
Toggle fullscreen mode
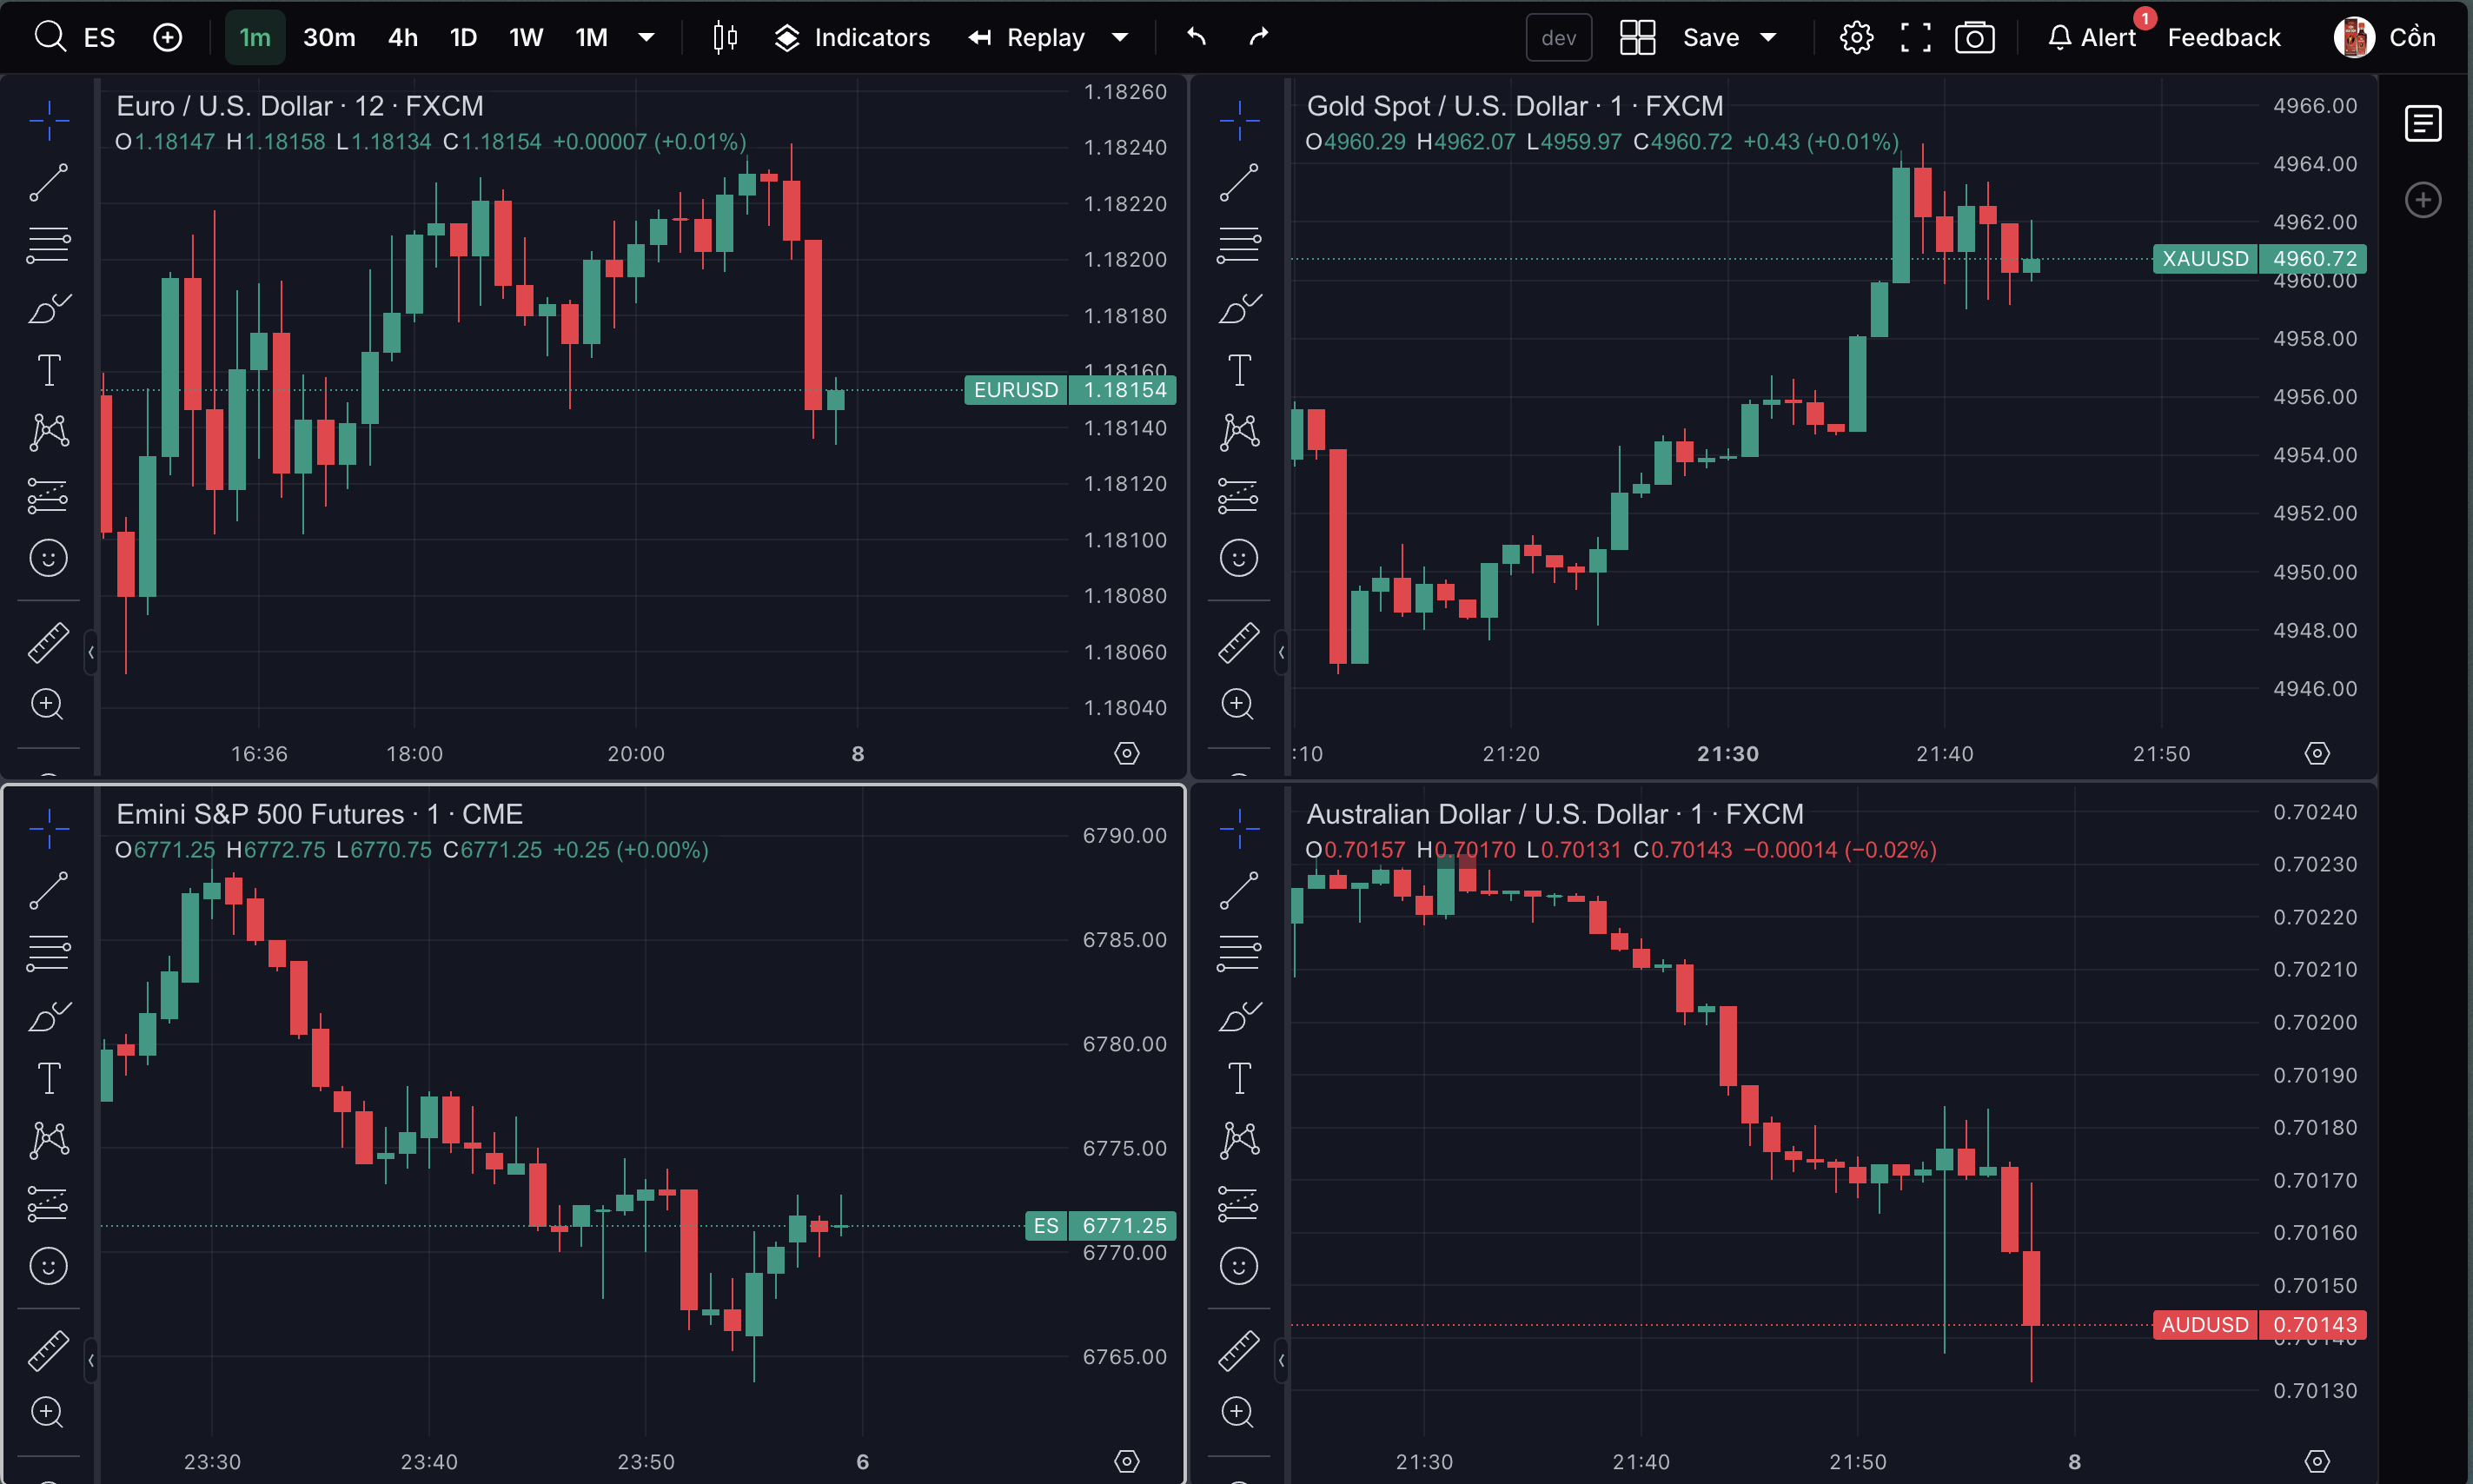(1915, 37)
